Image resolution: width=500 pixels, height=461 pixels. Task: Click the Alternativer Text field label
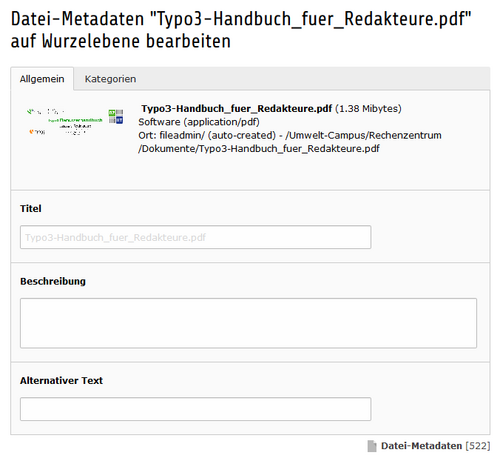pyautogui.click(x=61, y=381)
